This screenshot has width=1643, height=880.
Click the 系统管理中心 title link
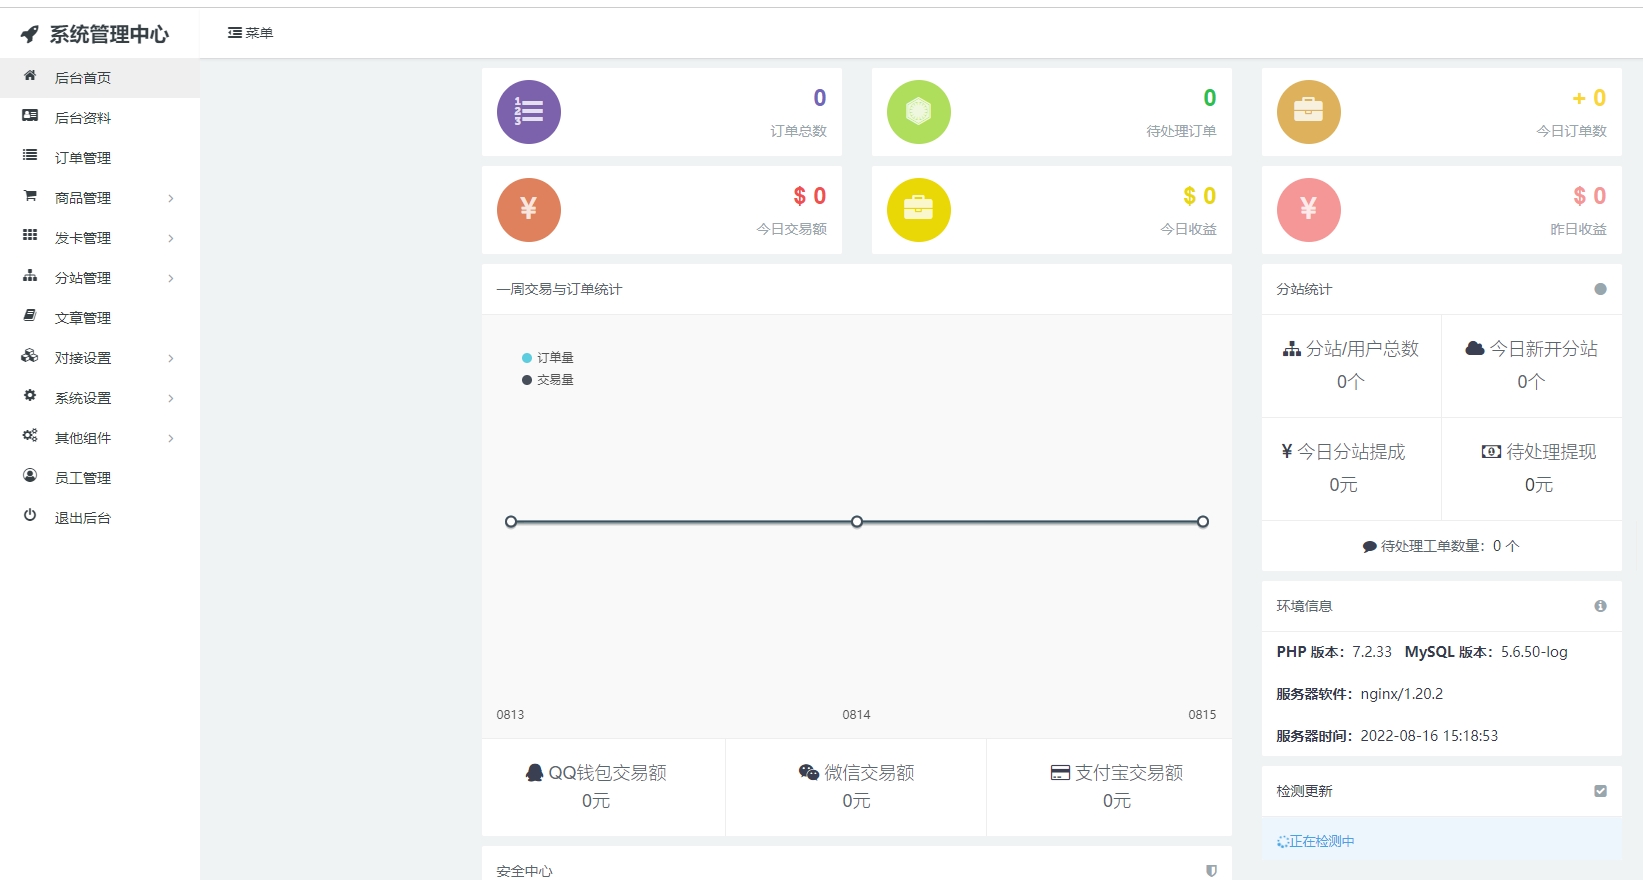(x=109, y=34)
